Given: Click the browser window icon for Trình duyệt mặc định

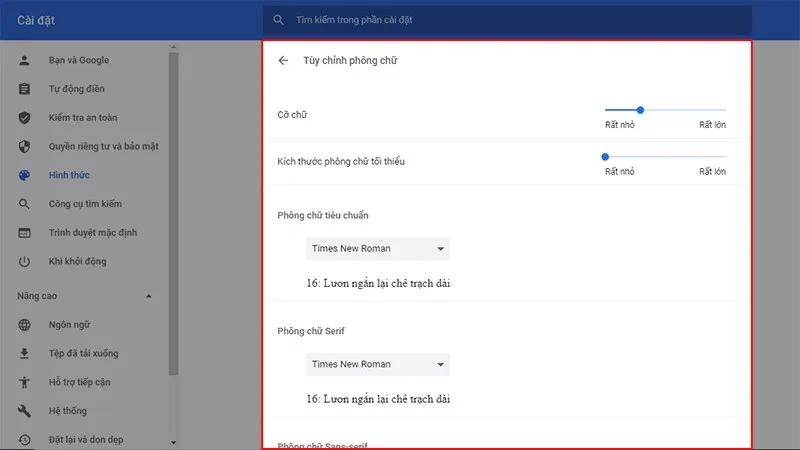Looking at the screenshot, I should coord(24,233).
